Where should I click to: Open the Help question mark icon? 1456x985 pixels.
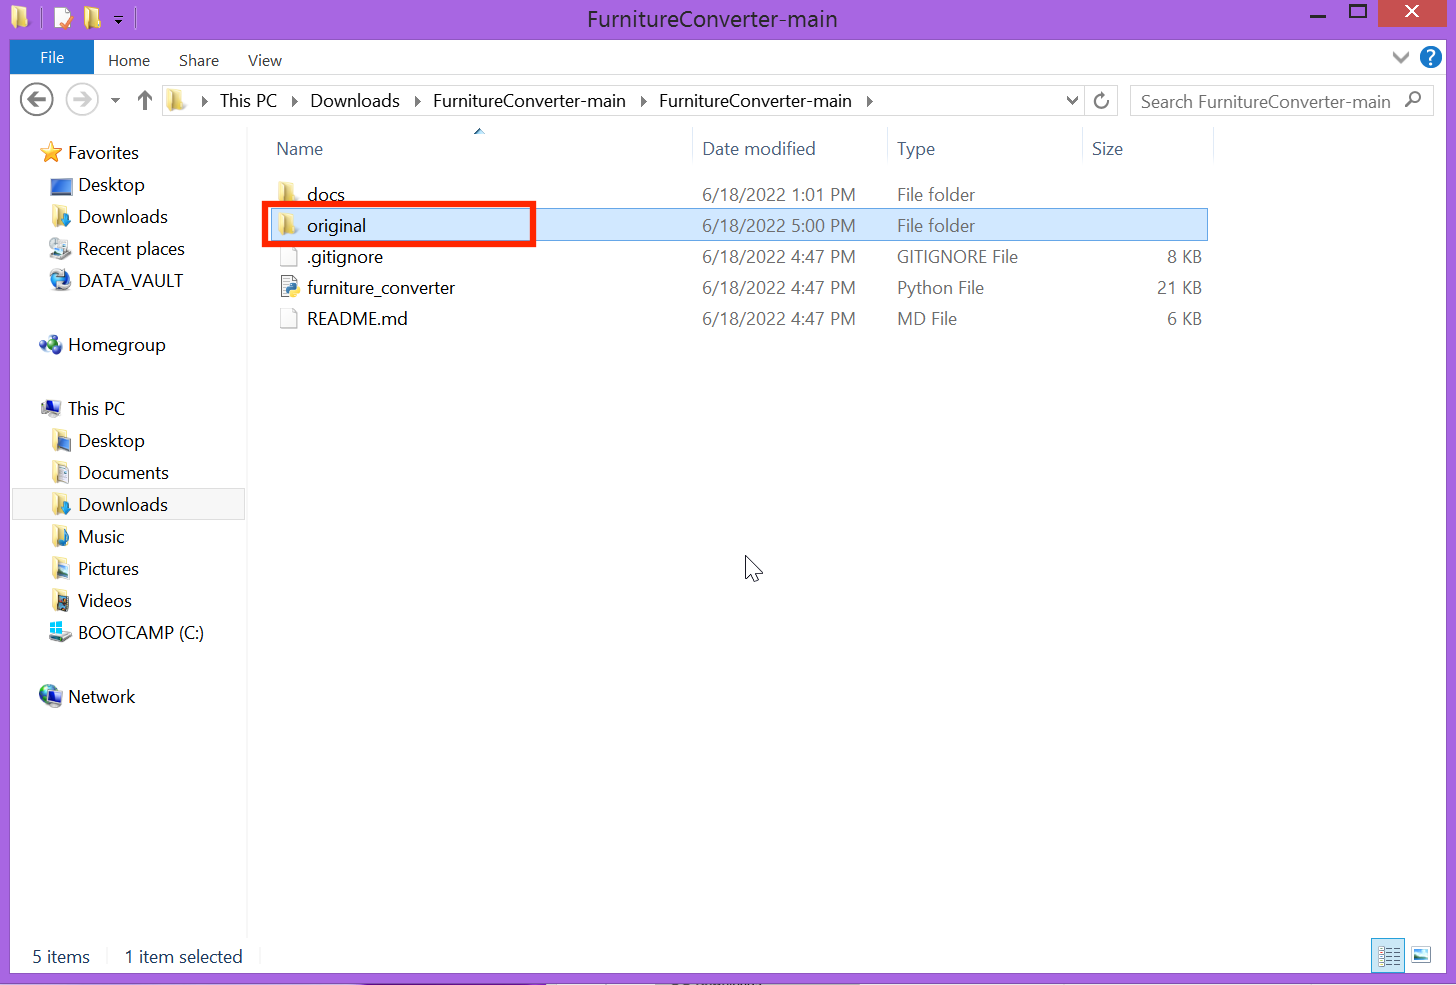click(x=1430, y=58)
